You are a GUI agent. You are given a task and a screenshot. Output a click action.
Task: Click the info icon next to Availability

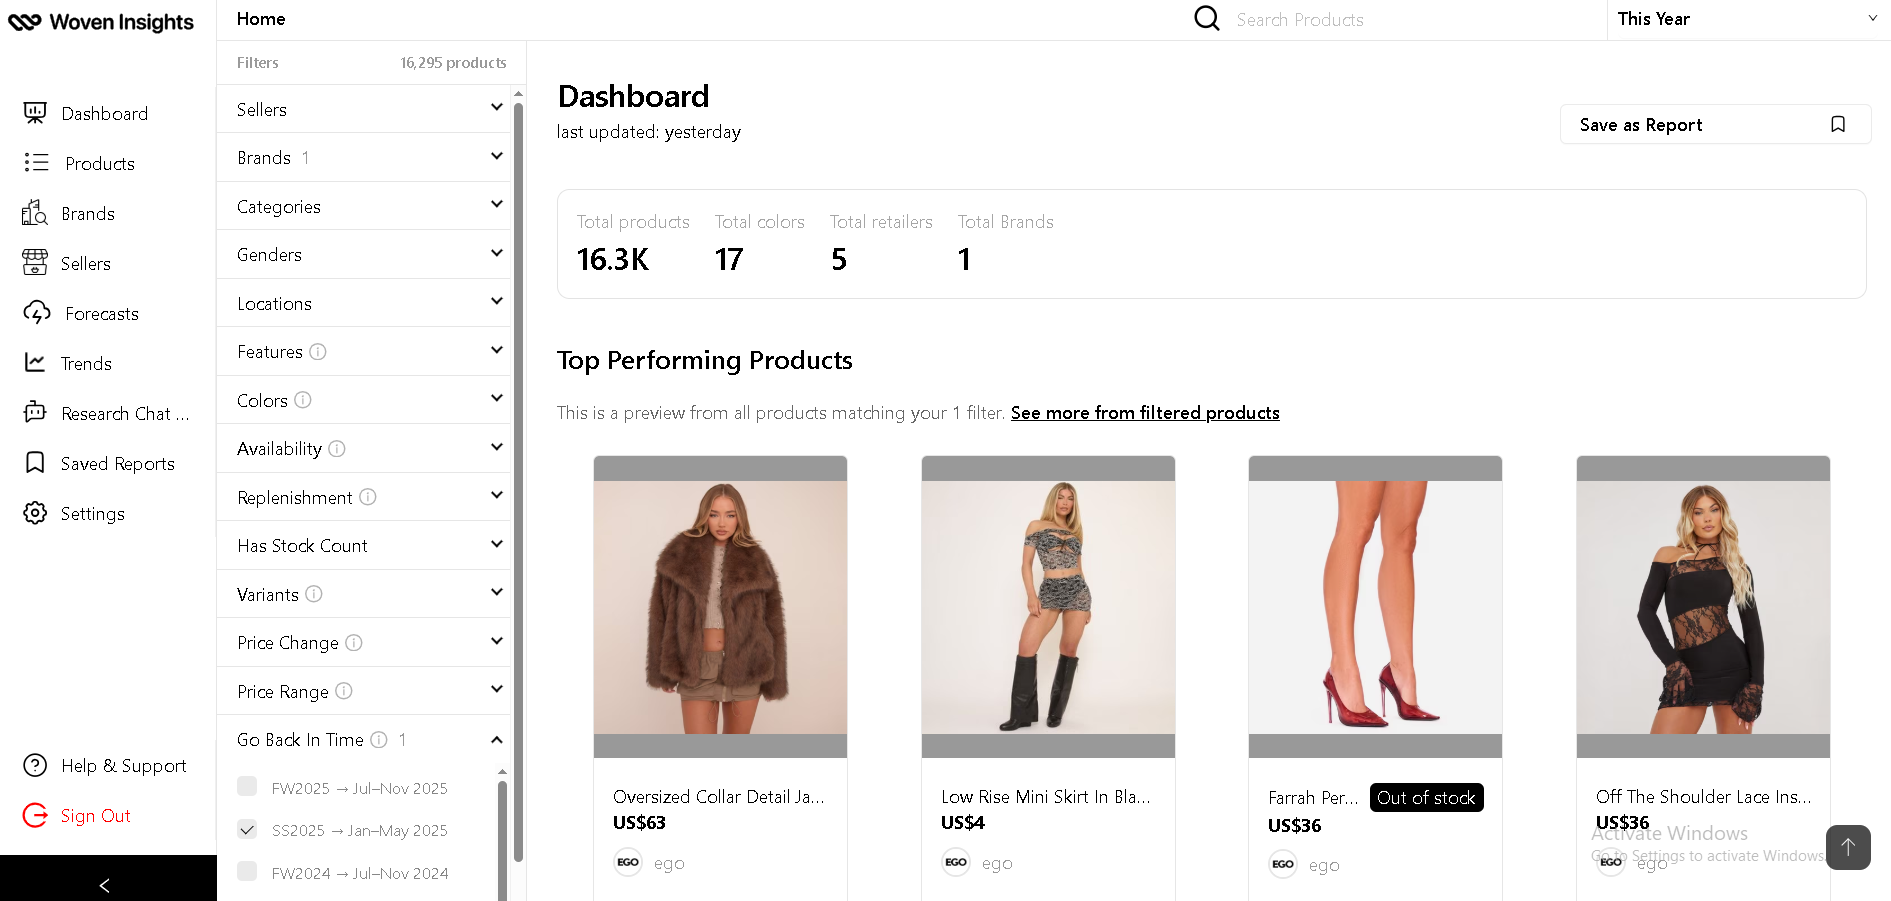[337, 449]
